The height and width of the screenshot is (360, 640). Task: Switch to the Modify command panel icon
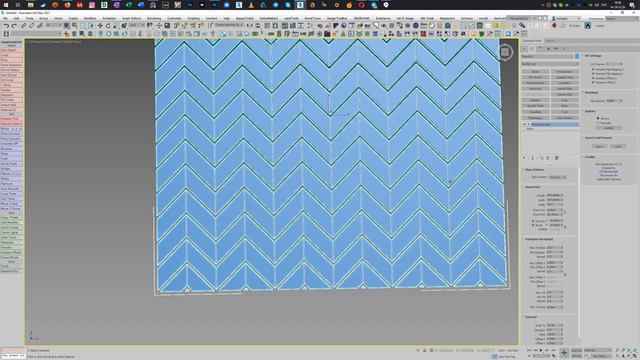pyautogui.click(x=532, y=49)
